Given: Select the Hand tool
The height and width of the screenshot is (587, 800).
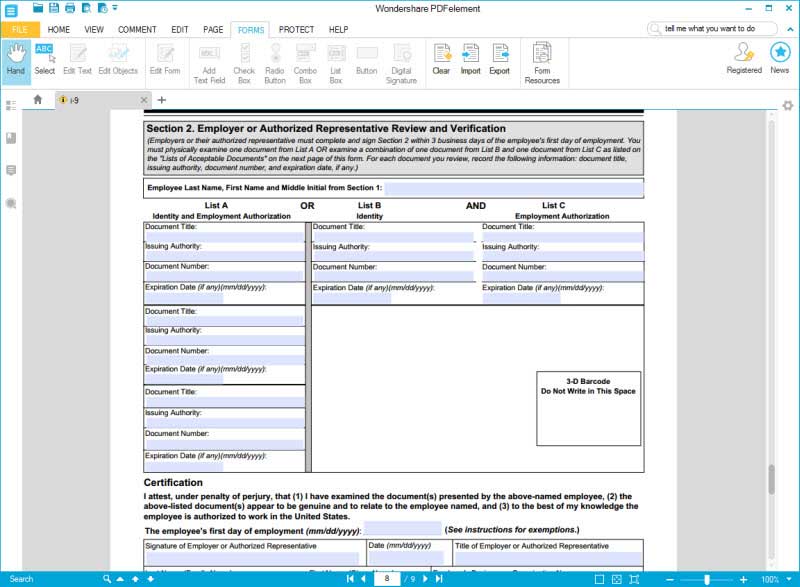Looking at the screenshot, I should coord(15,60).
